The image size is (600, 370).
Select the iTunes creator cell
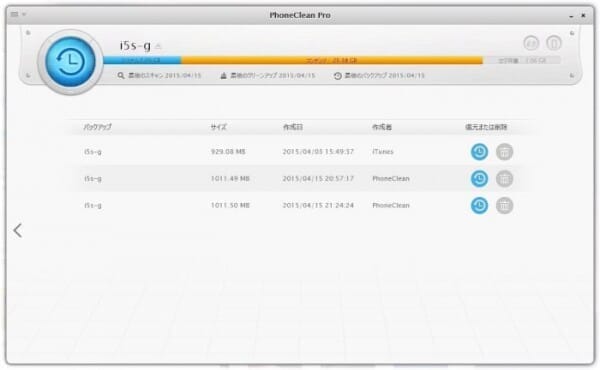[383, 152]
